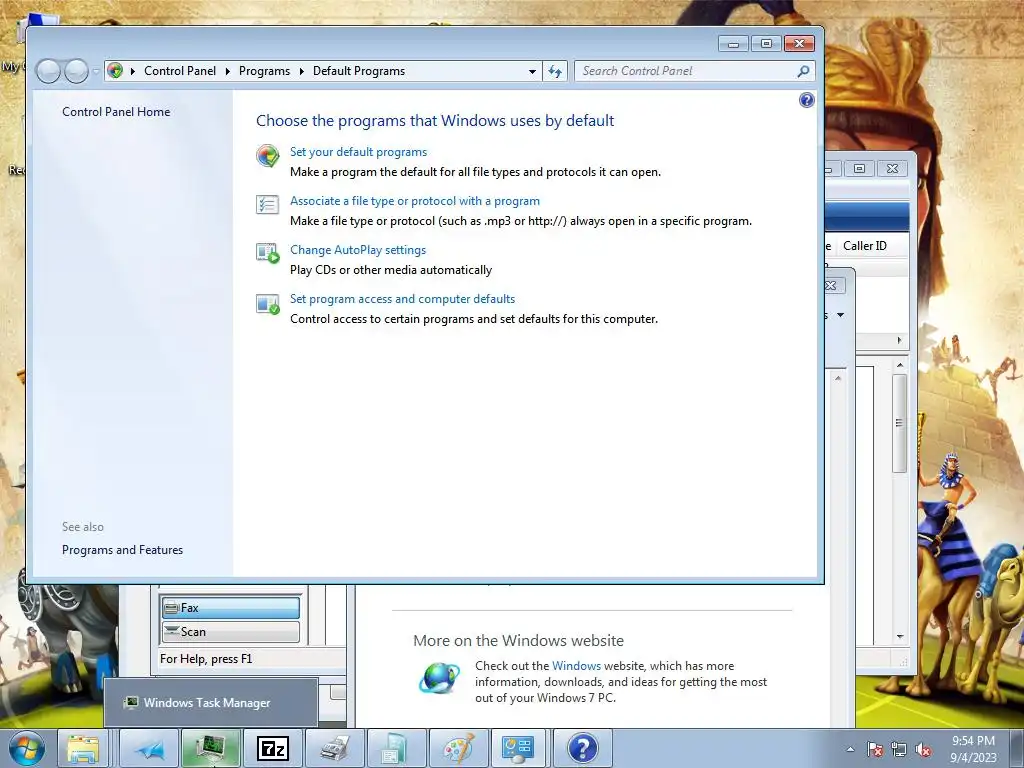1024x768 pixels.
Task: Show hidden tray icons arrow
Action: coord(850,749)
